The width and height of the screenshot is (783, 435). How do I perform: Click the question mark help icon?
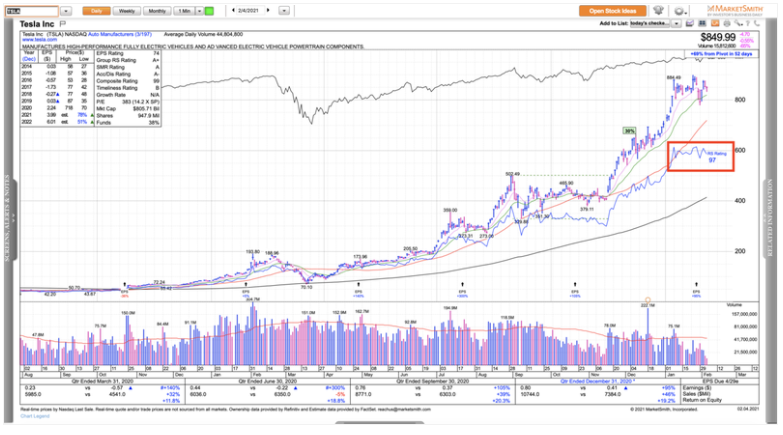point(749,23)
